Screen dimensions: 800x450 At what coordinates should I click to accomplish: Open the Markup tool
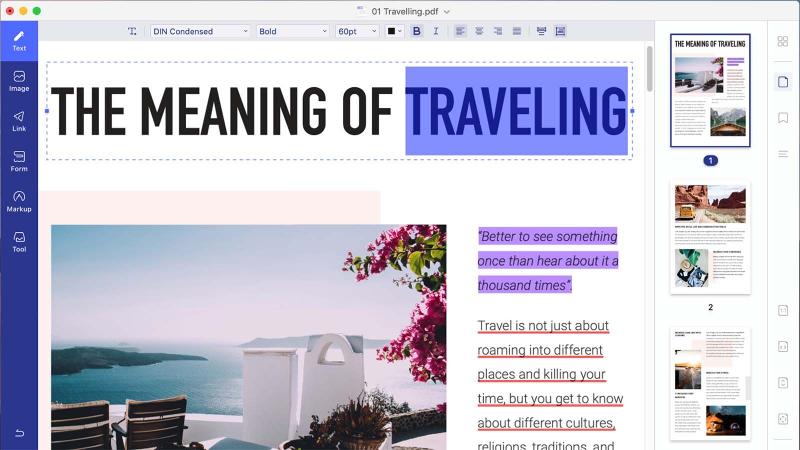19,202
